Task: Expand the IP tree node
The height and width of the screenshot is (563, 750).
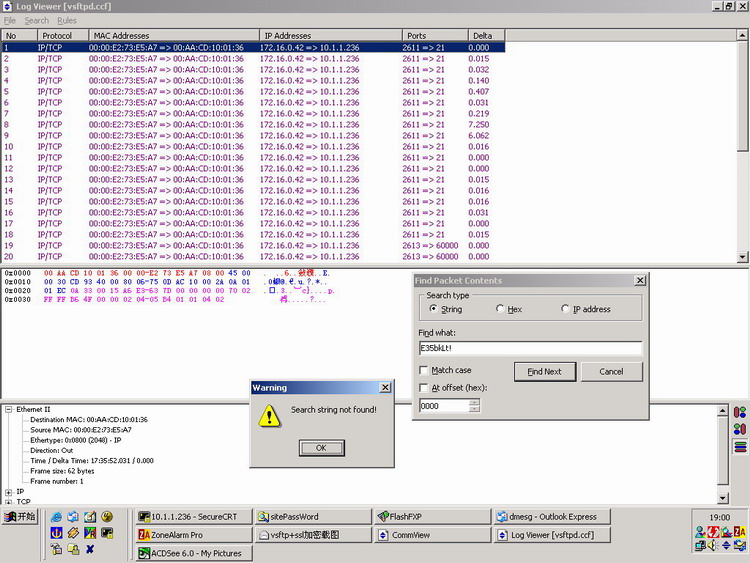Action: 8,492
